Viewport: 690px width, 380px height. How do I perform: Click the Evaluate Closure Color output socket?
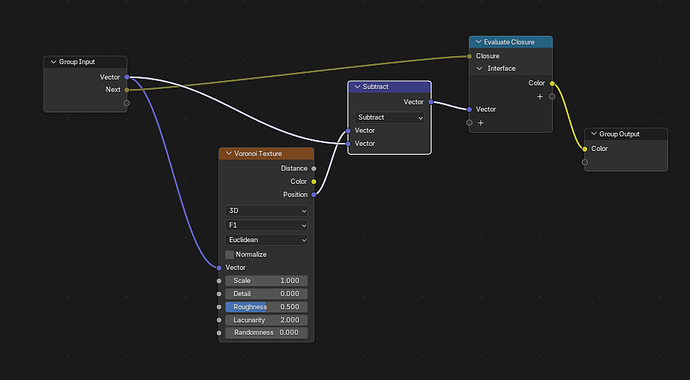coord(552,84)
